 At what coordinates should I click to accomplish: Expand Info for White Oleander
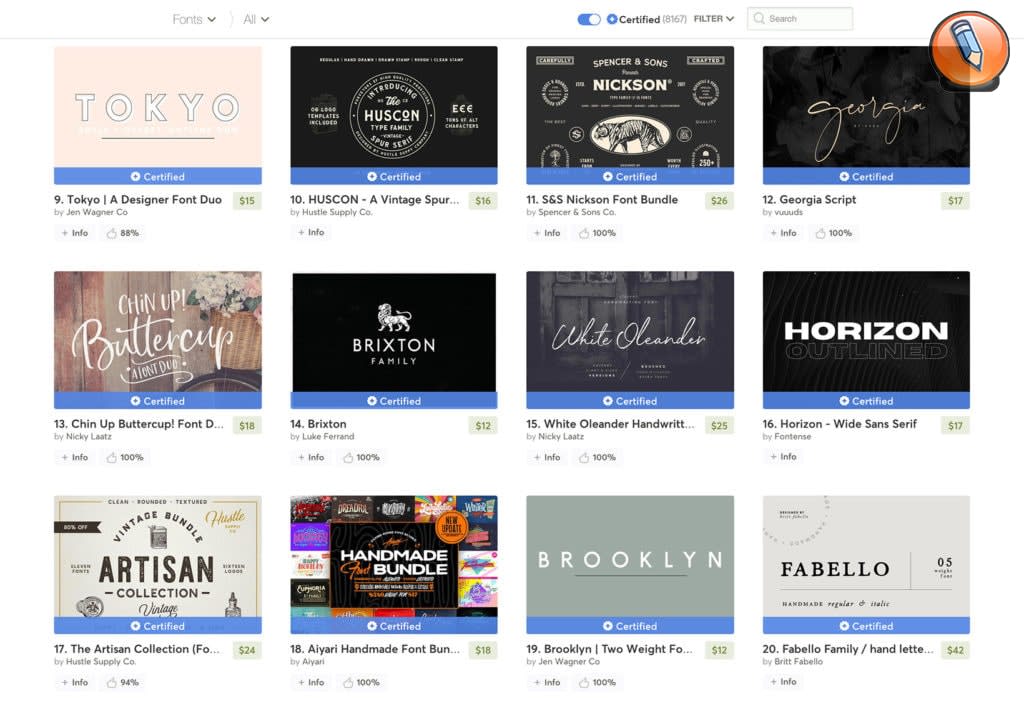point(547,457)
